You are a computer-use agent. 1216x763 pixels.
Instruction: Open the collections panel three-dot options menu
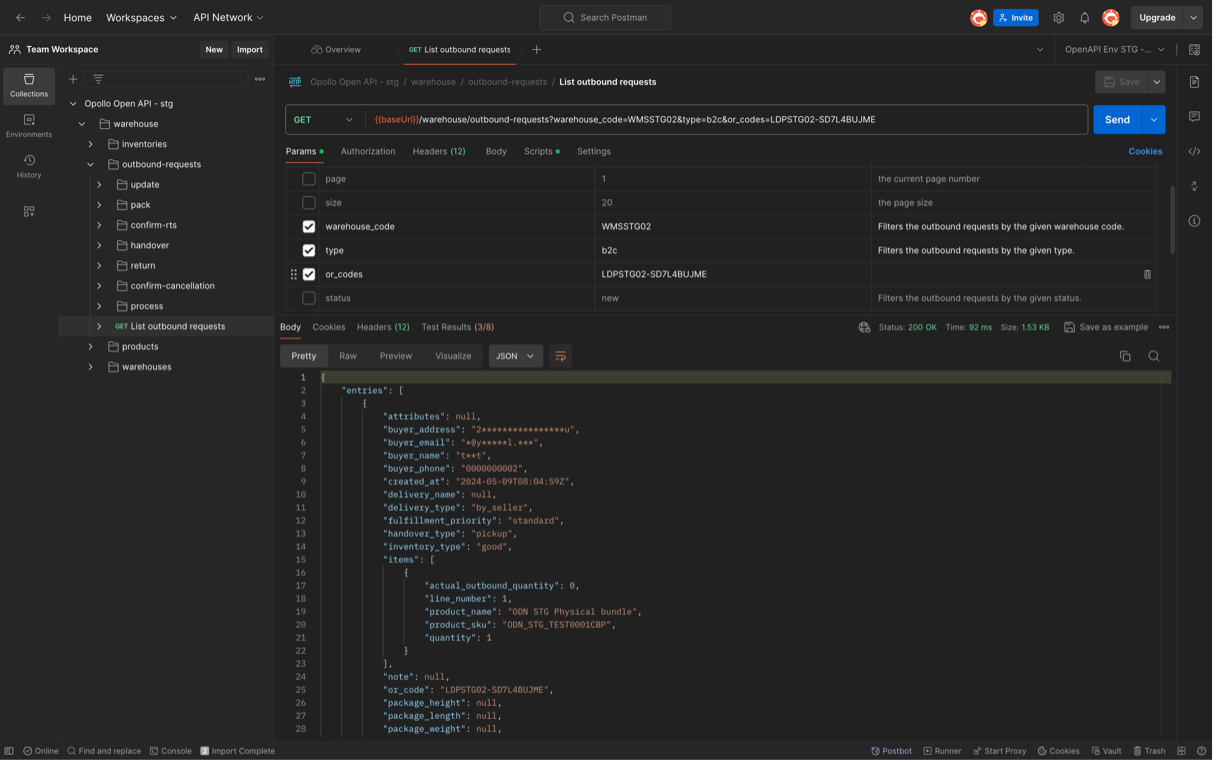pos(260,79)
